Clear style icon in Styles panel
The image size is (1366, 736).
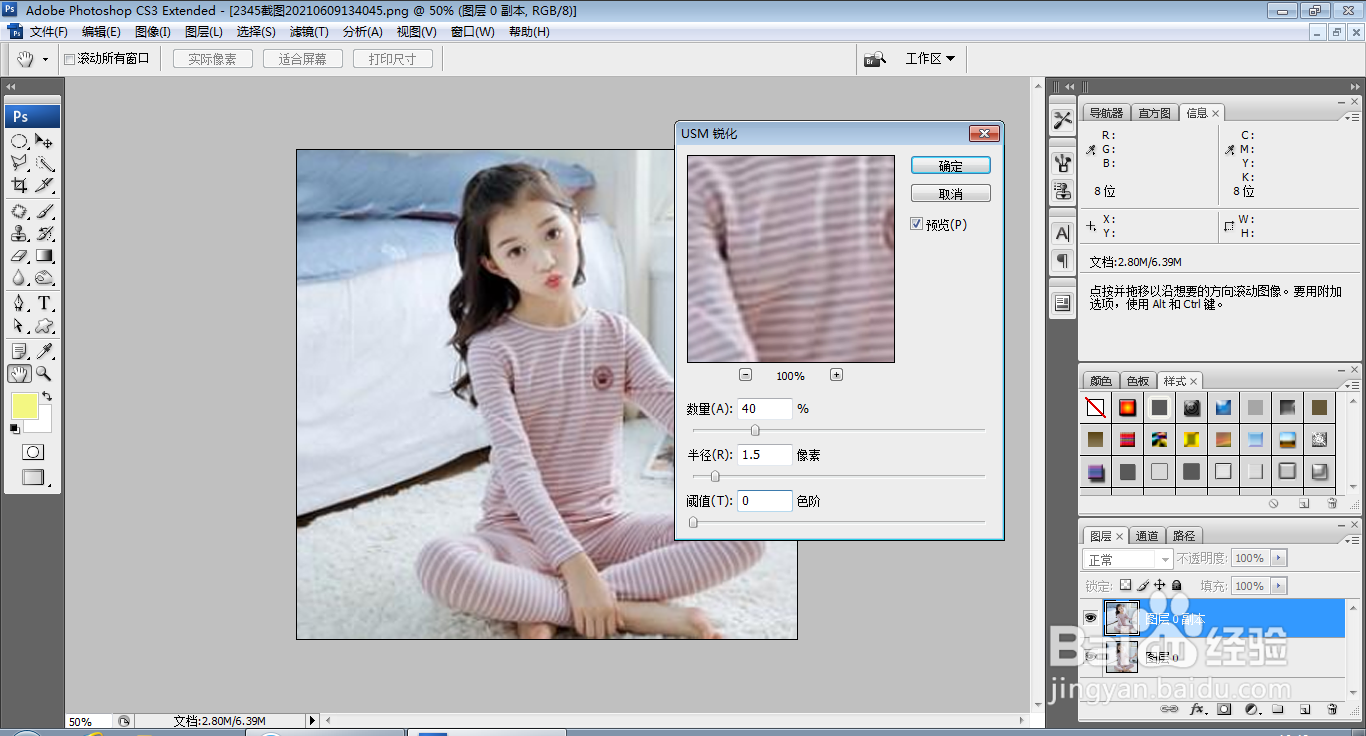pos(1274,503)
